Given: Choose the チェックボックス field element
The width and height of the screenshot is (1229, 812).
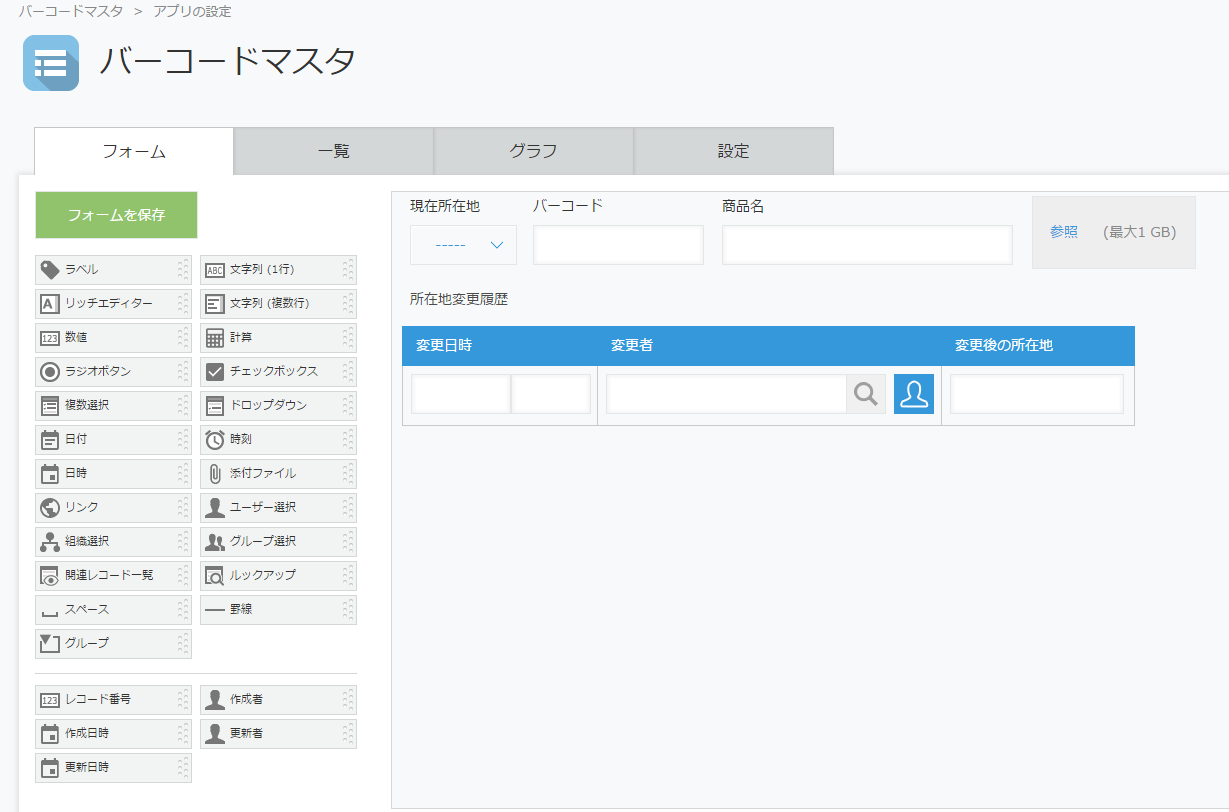Looking at the screenshot, I should [x=278, y=372].
